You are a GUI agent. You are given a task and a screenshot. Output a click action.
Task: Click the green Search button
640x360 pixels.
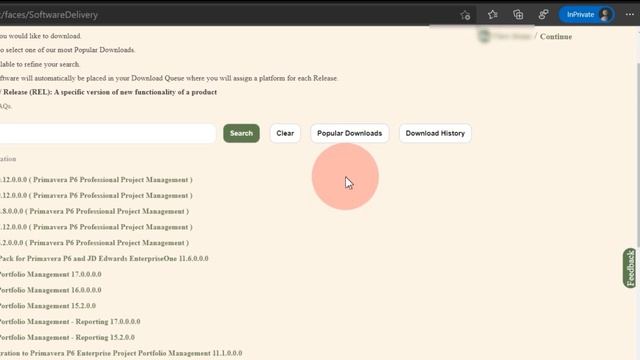(241, 133)
